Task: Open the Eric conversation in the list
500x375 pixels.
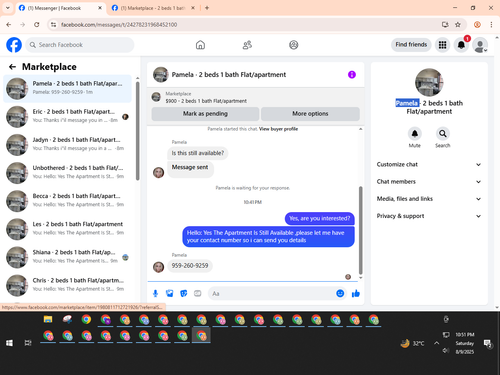Action: pos(67,117)
